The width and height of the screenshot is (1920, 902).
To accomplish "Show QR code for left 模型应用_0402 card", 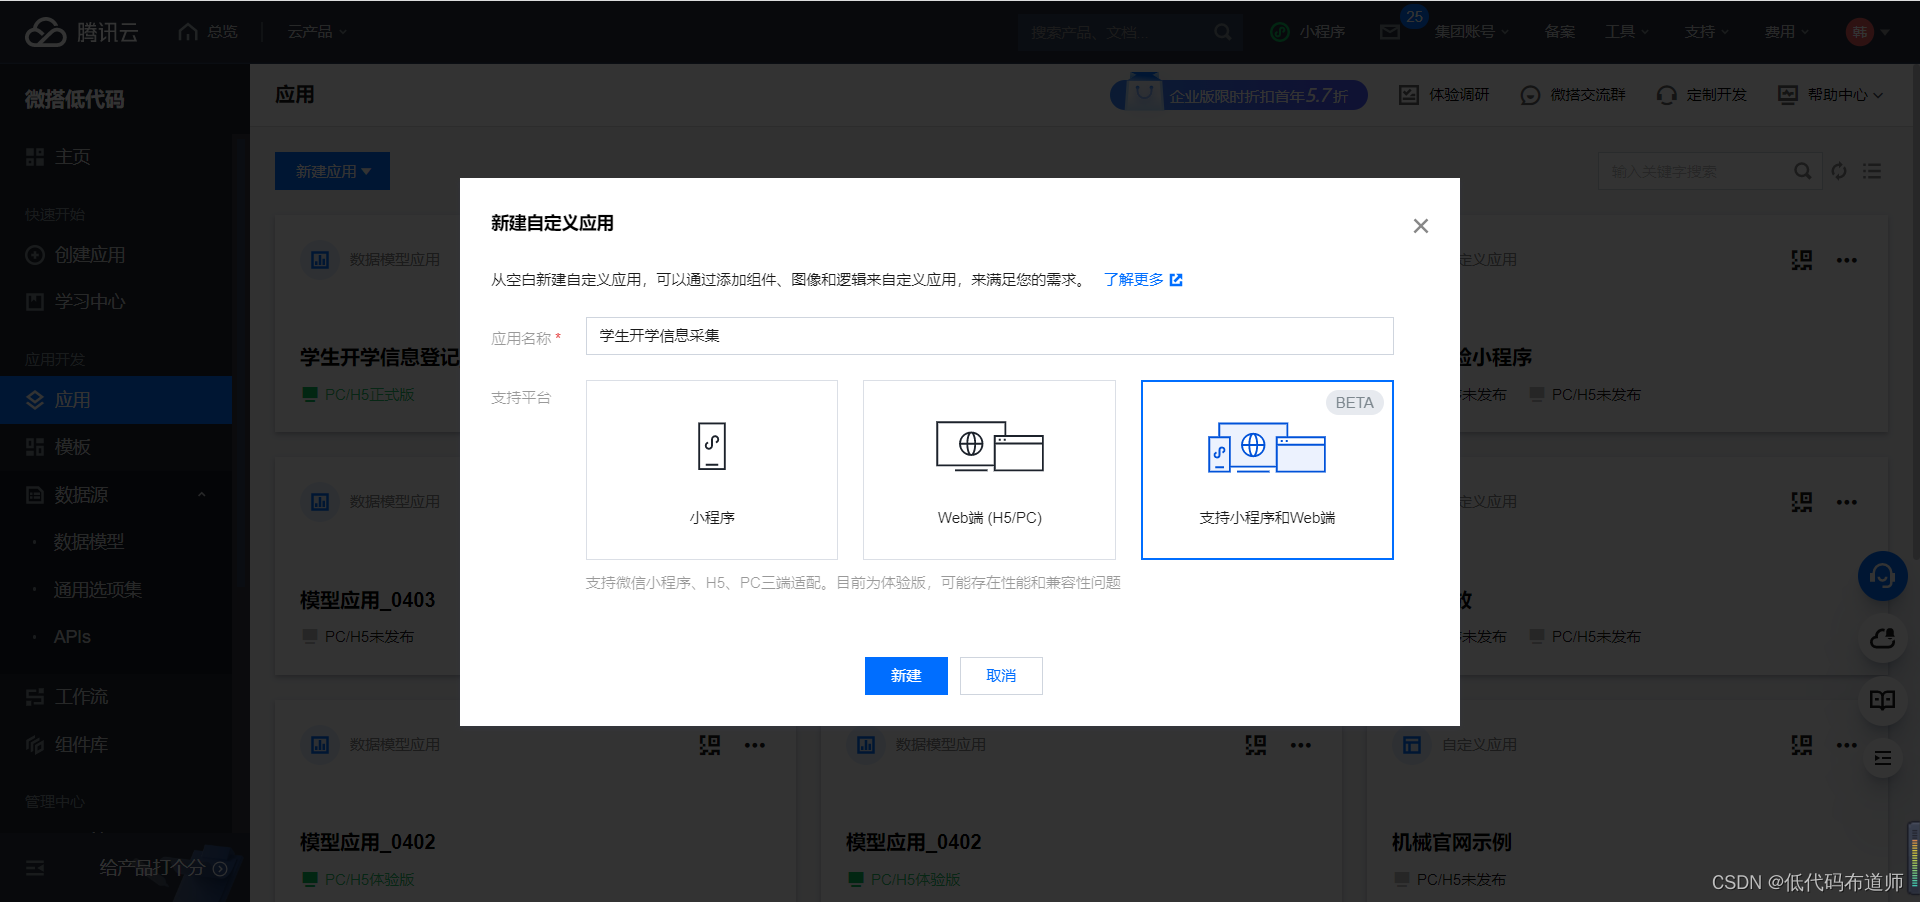I will [x=710, y=745].
